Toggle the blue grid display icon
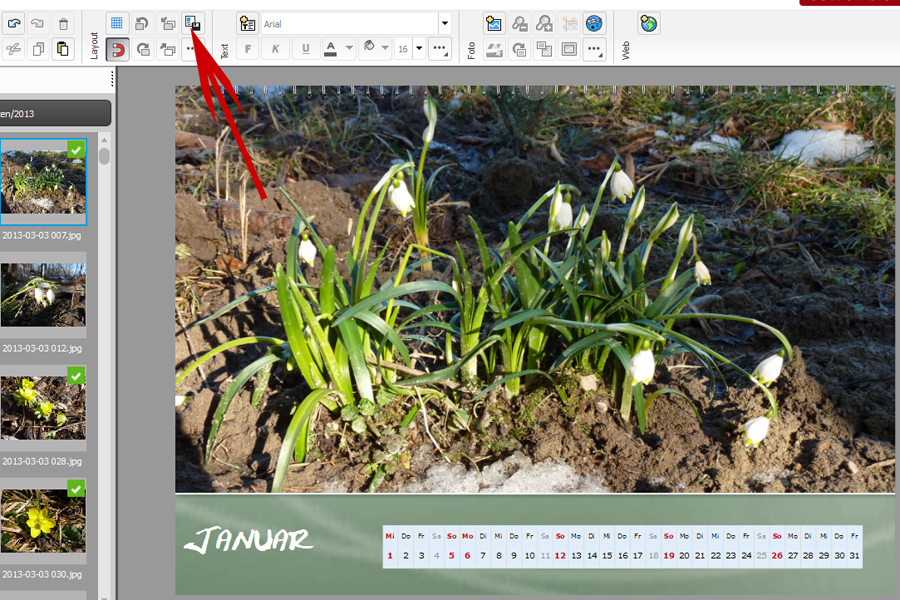 [x=117, y=24]
